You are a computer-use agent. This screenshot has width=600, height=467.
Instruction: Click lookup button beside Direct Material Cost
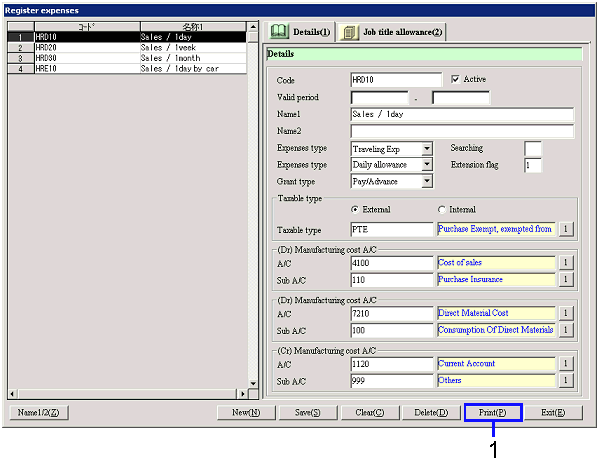[565, 314]
